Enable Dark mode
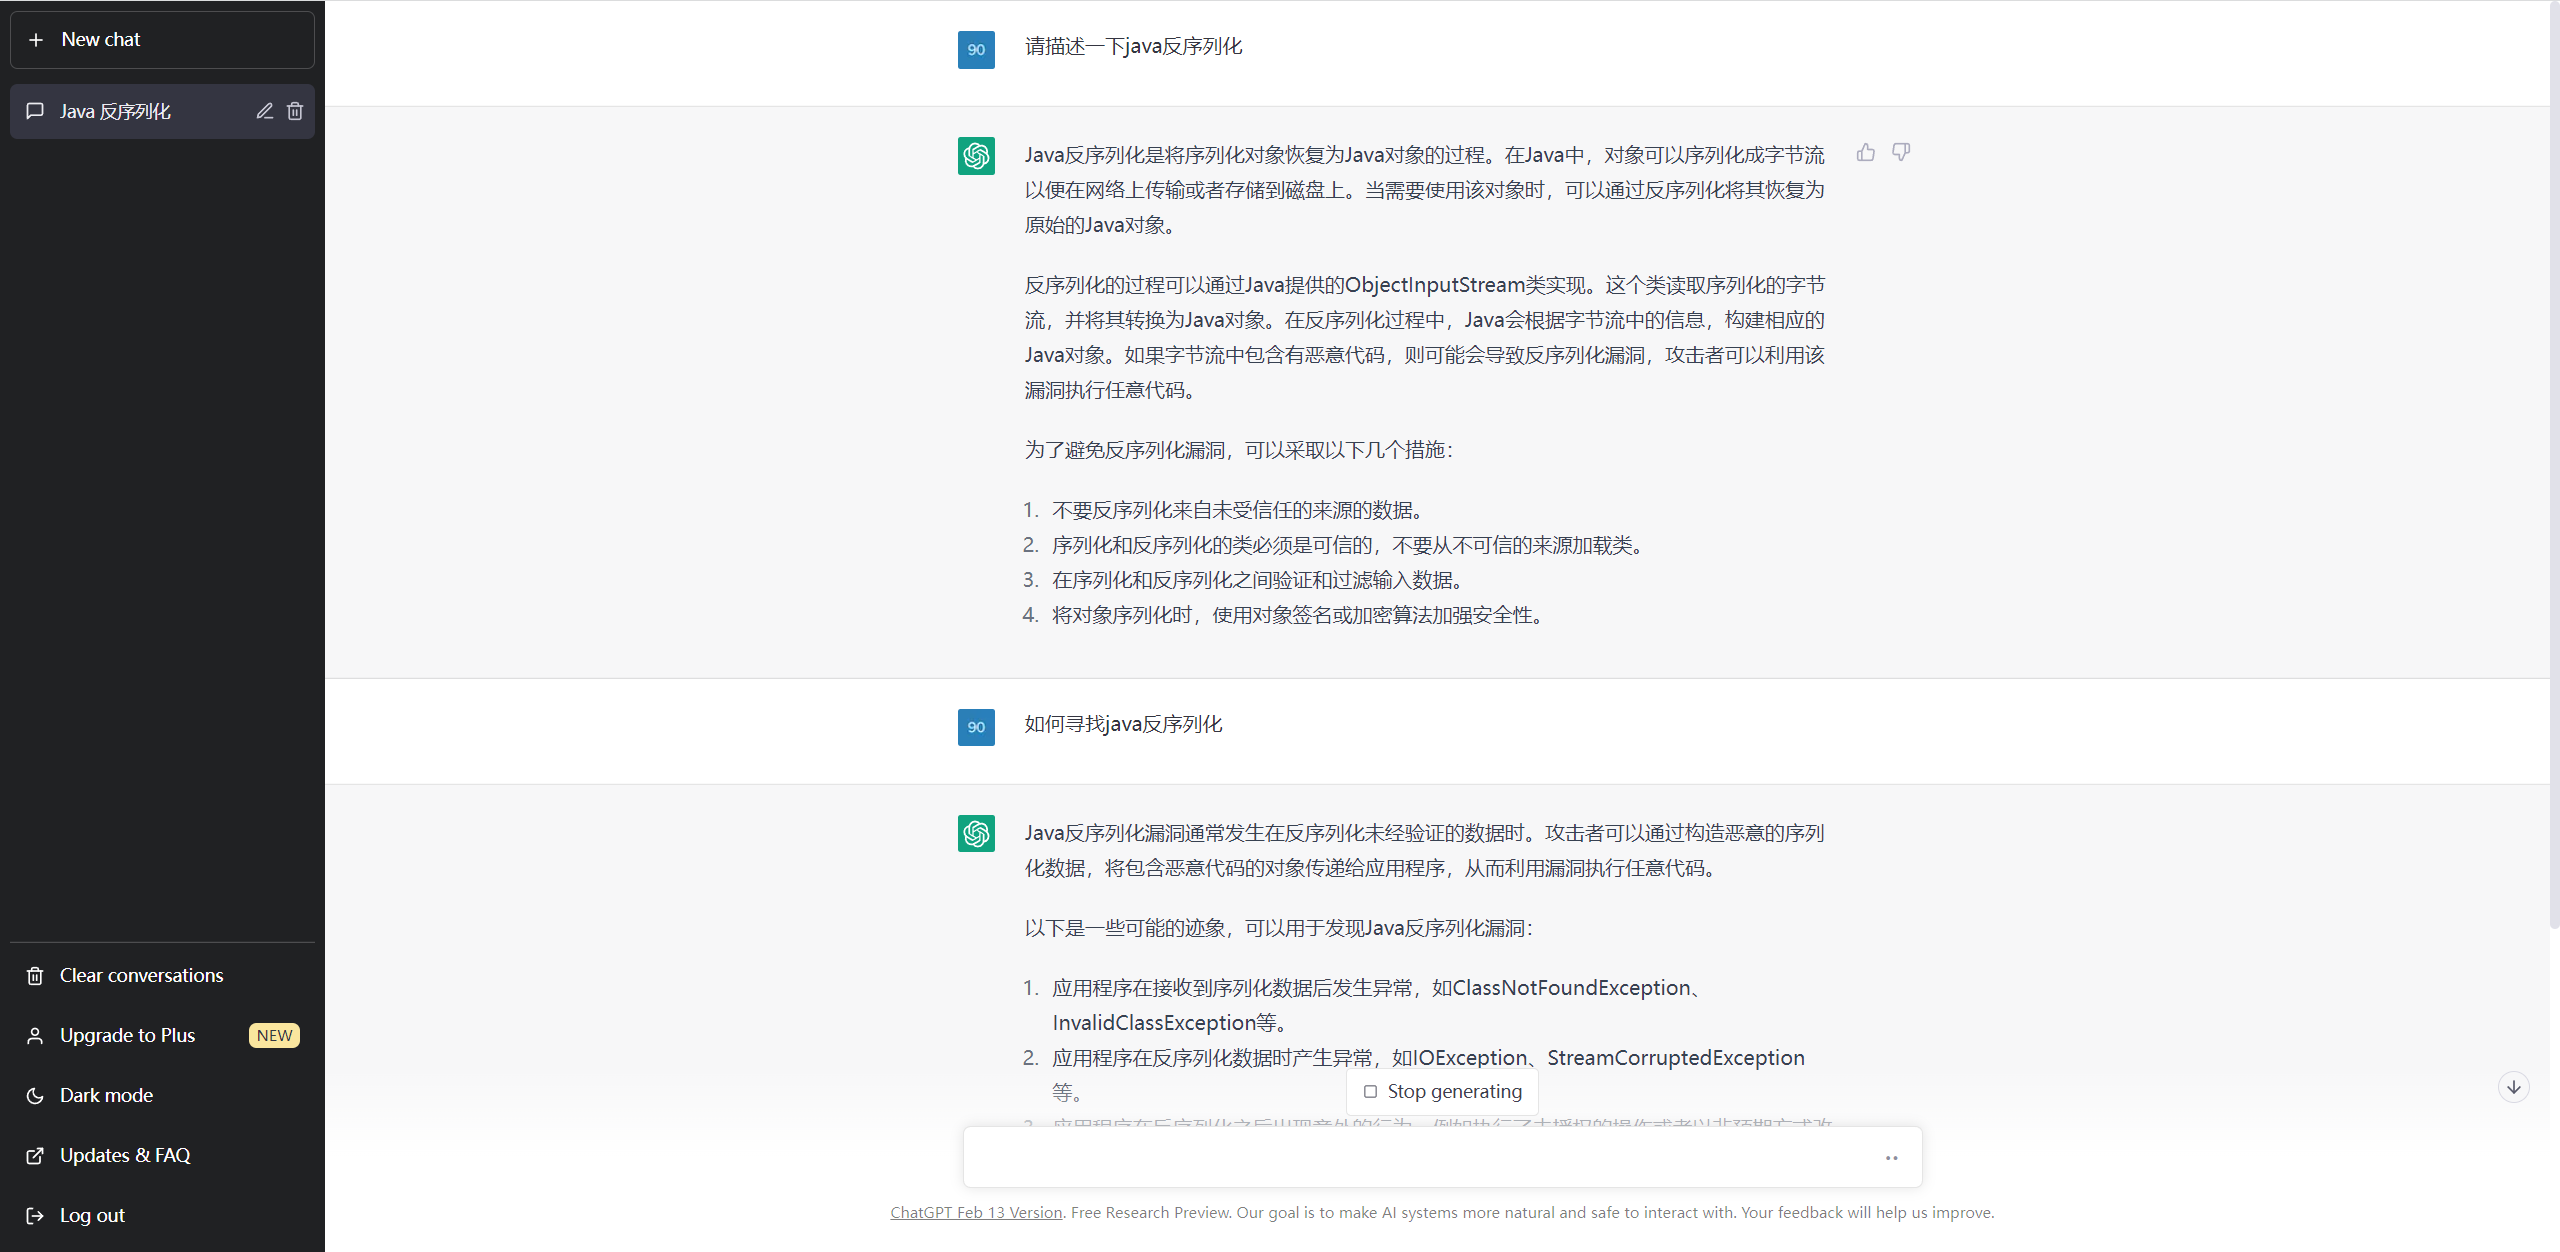The width and height of the screenshot is (2560, 1252). click(x=104, y=1095)
